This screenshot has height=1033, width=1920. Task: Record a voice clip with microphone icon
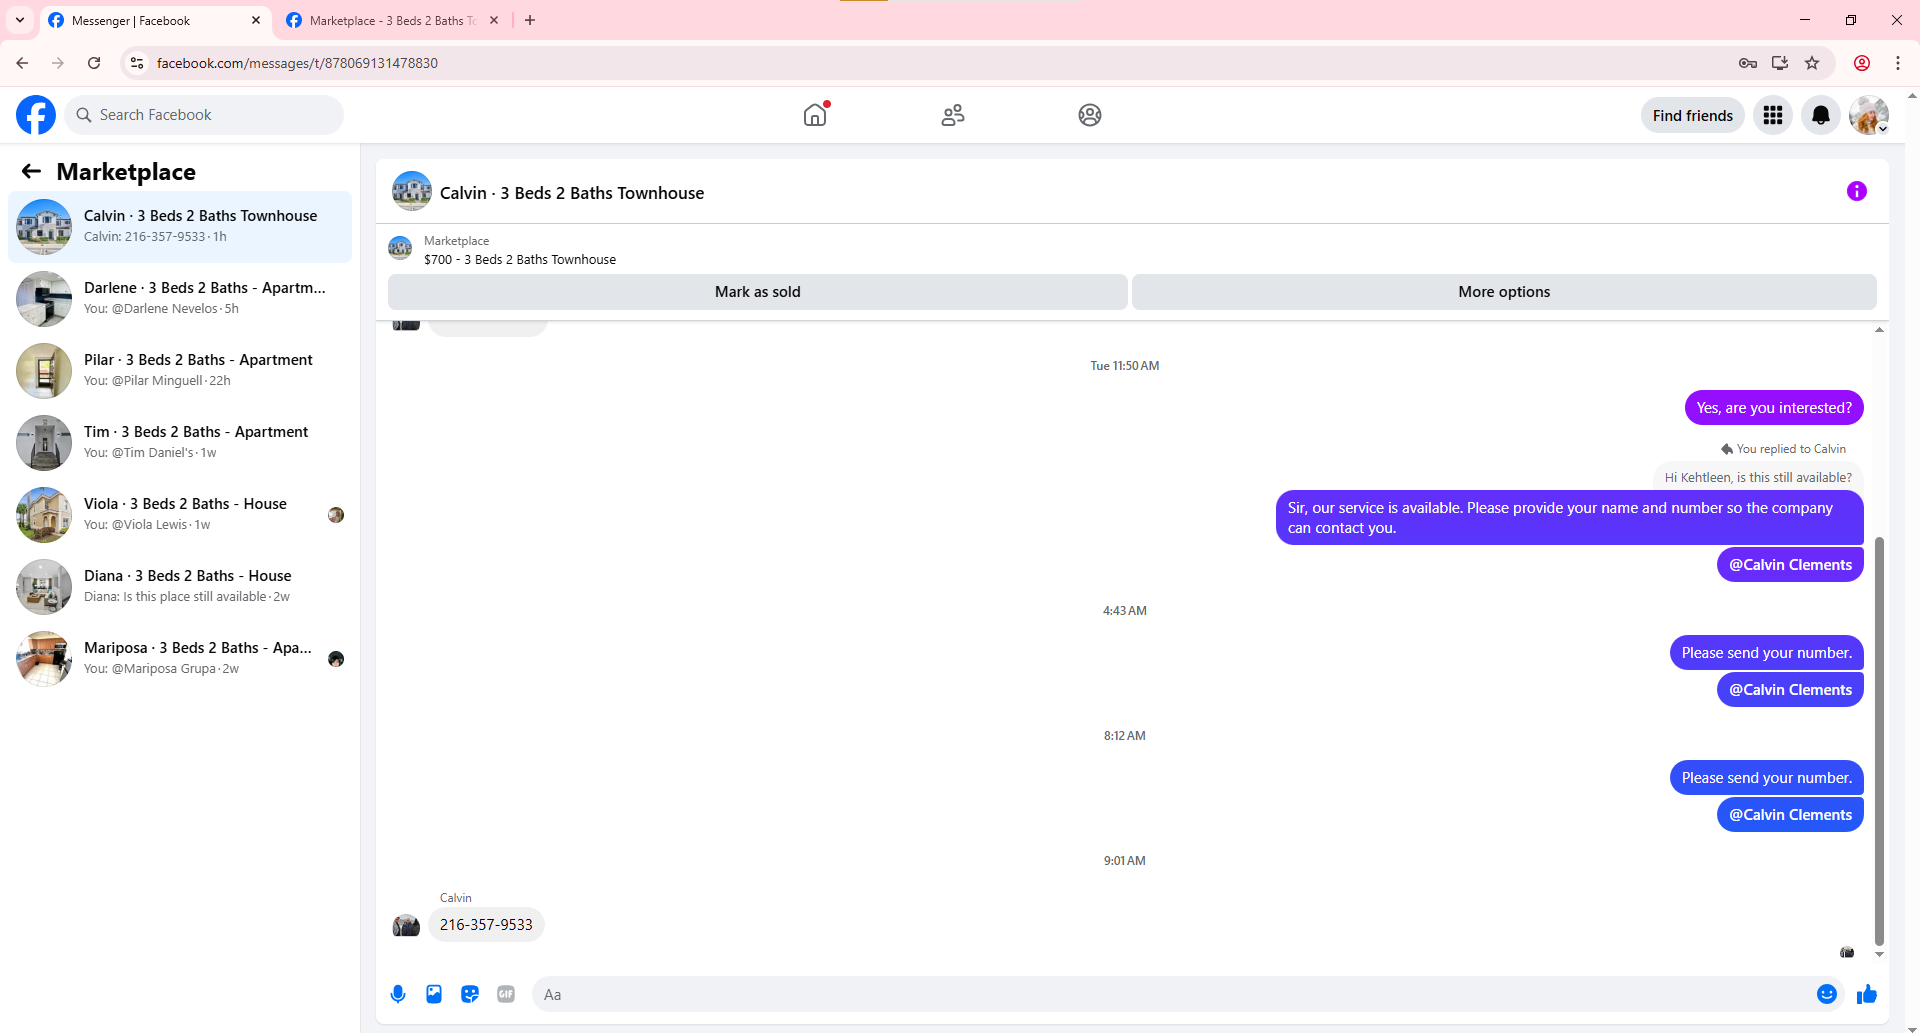pos(398,994)
